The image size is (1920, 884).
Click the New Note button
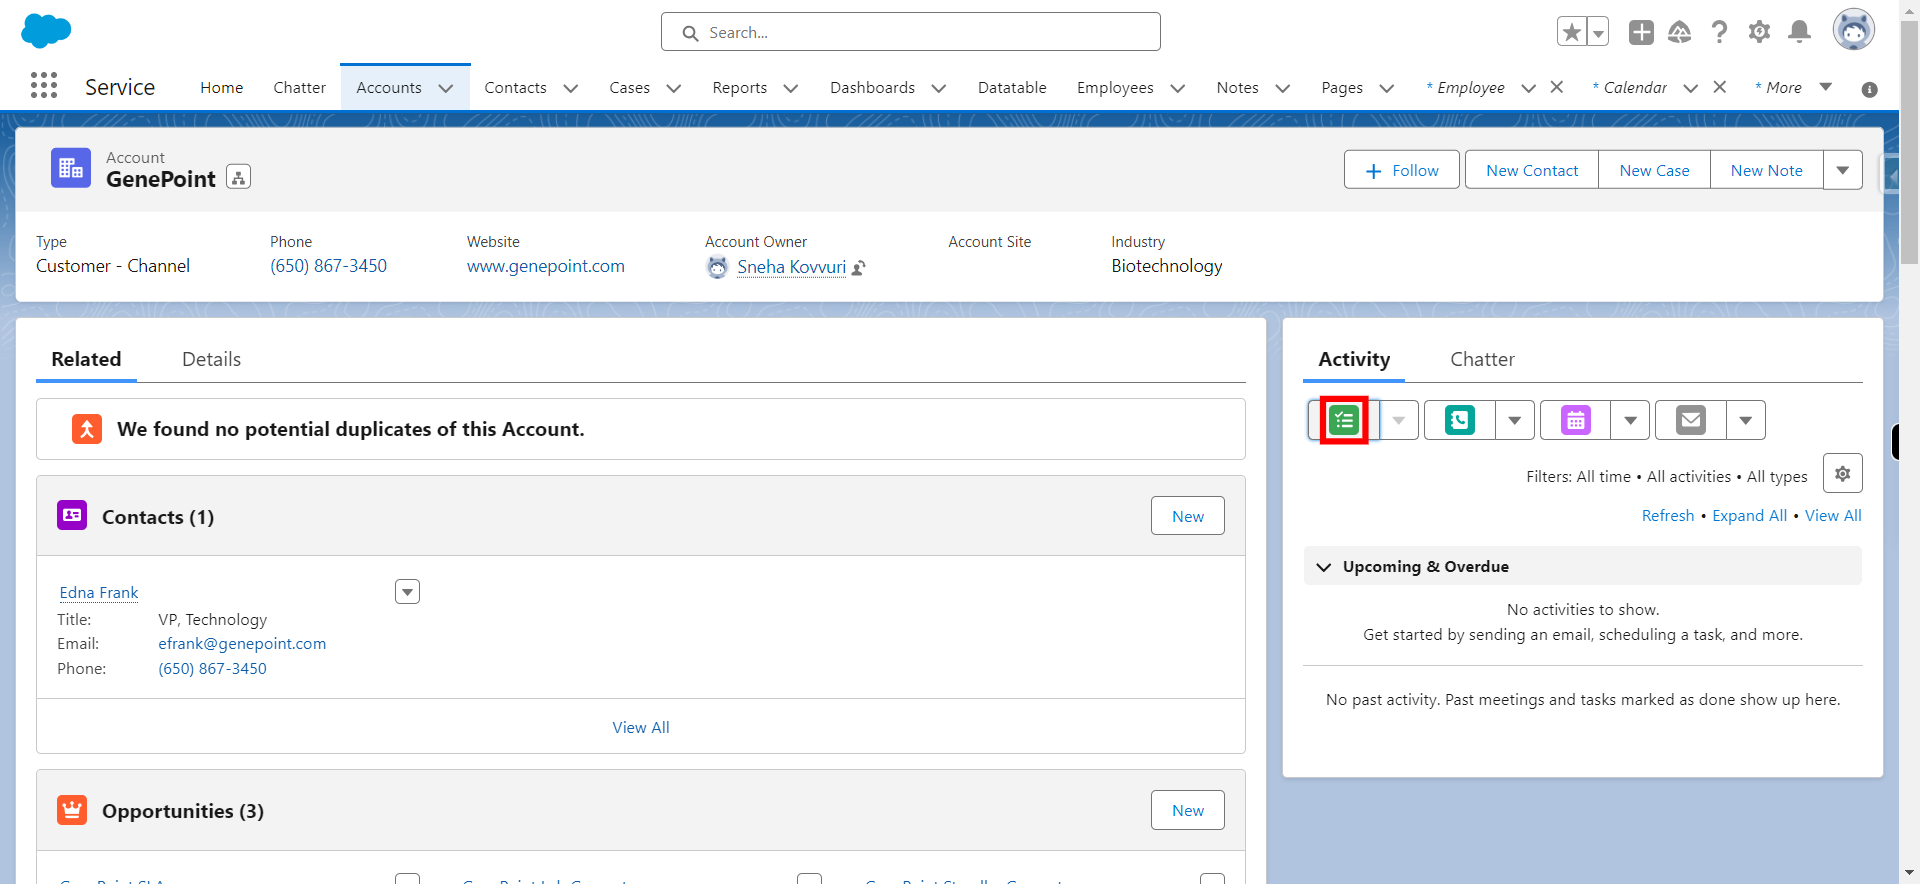tap(1767, 170)
